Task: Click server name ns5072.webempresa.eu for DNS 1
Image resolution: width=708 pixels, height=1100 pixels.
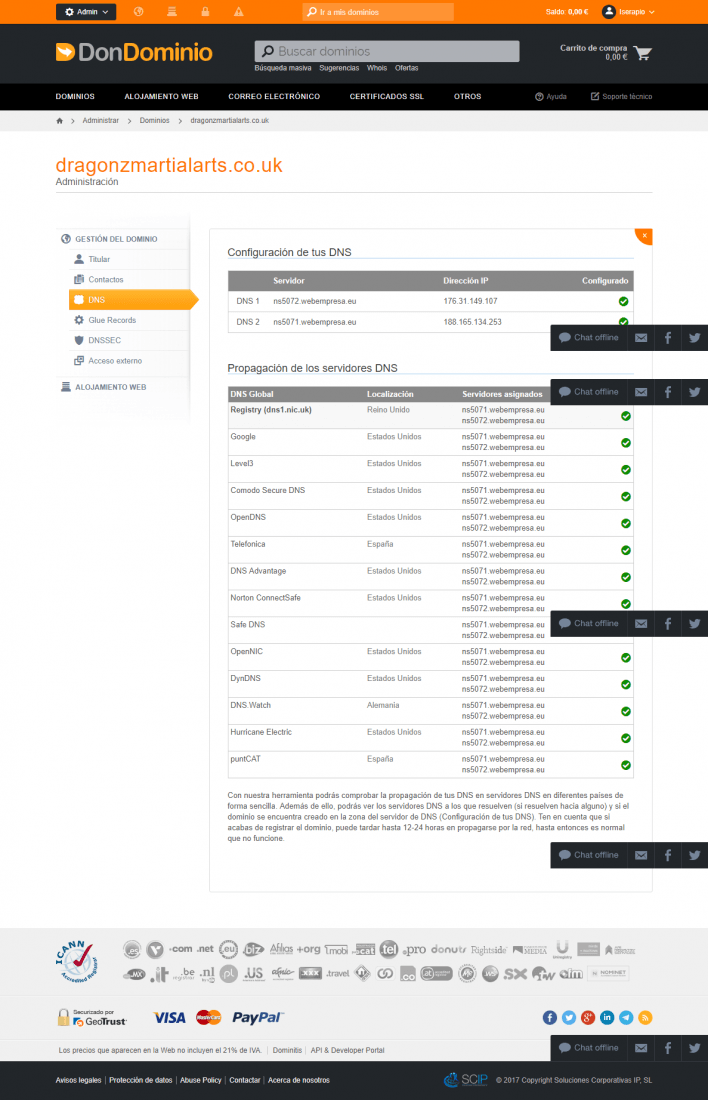Action: 314,301
